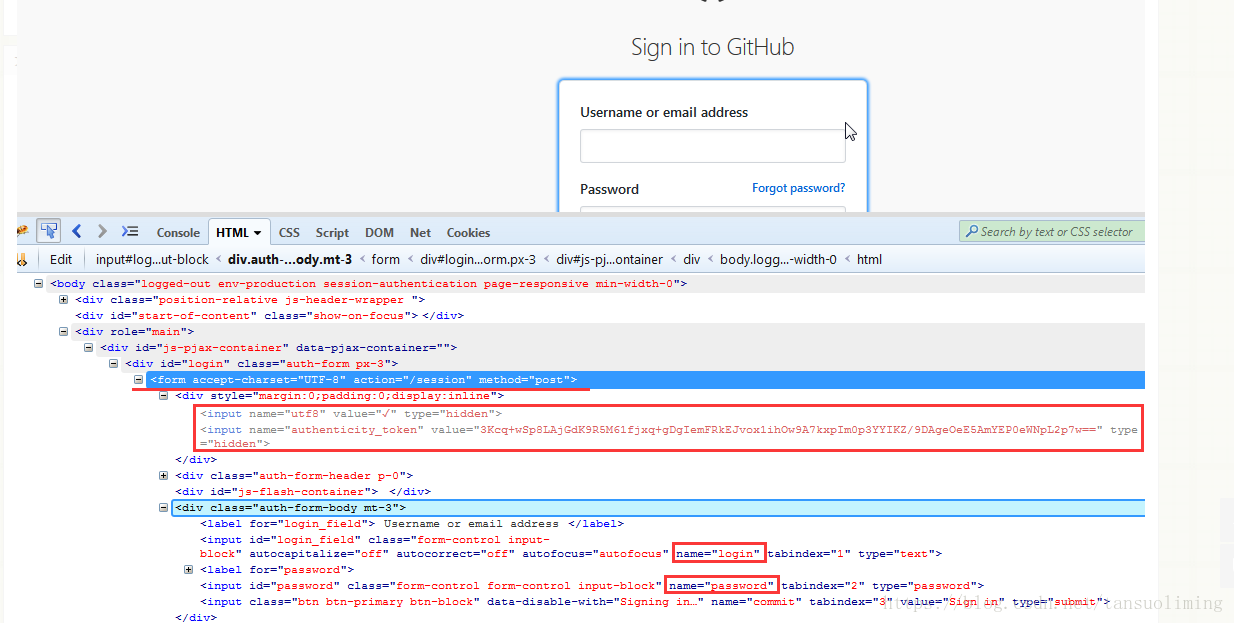Open the HTML tab options dropdown arrow

[257, 233]
